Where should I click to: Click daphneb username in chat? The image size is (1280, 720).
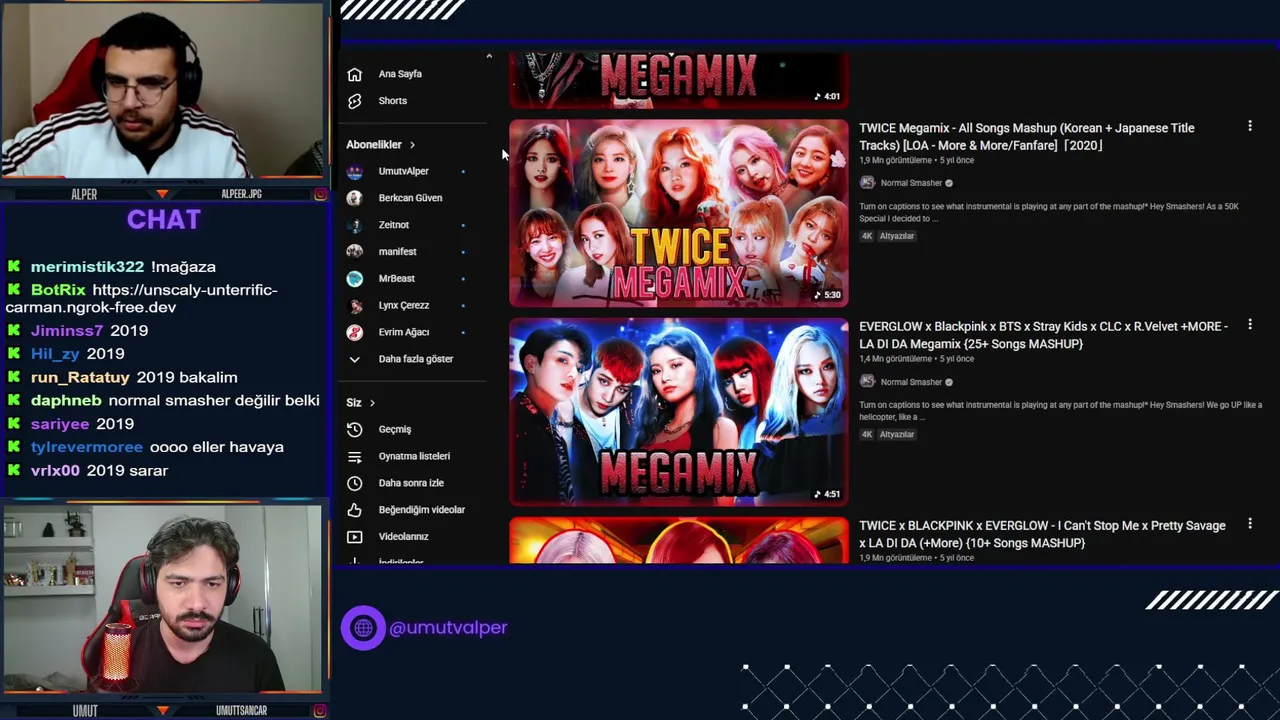66,401
